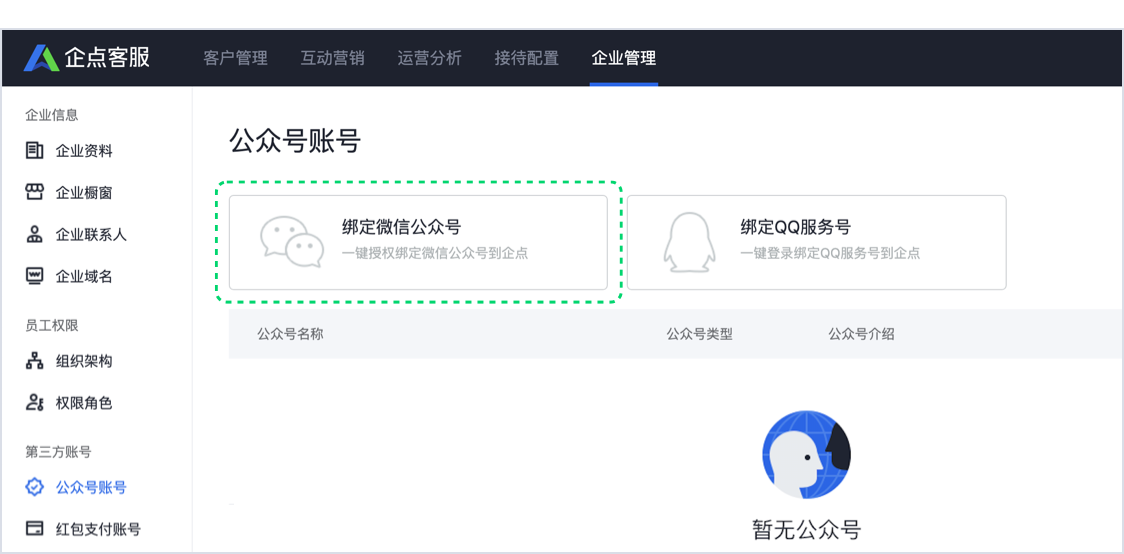The height and width of the screenshot is (554, 1124).
Task: Click the 红包支付账号 wallet icon
Action: click(34, 529)
